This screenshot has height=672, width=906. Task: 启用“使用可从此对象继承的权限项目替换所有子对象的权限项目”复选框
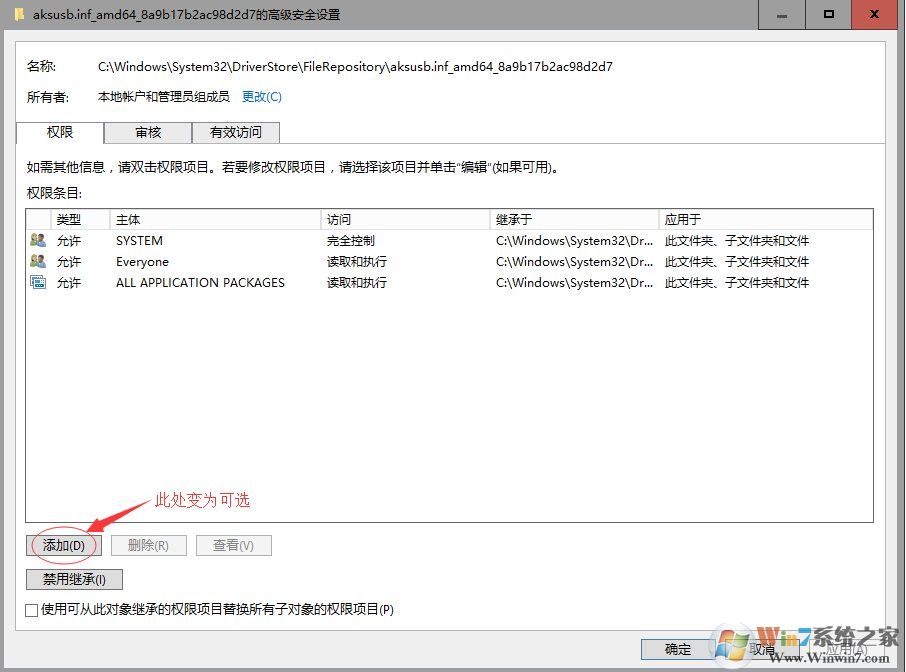(x=31, y=609)
